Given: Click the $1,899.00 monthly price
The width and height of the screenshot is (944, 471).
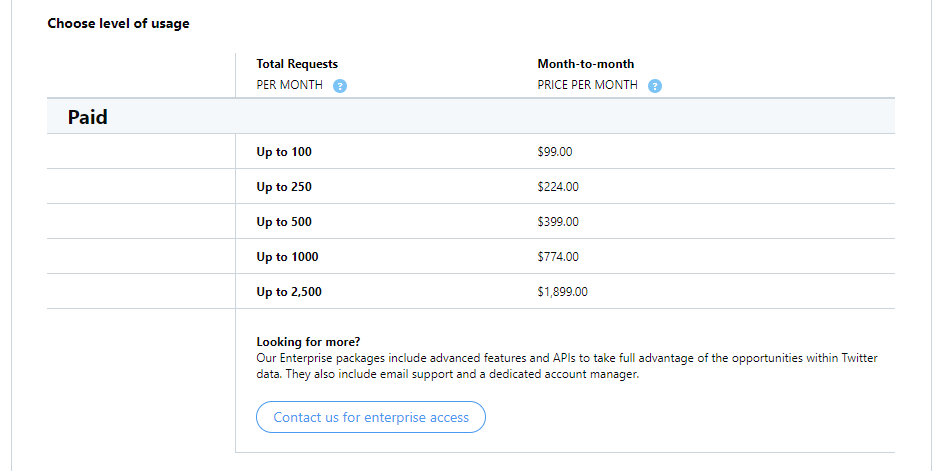Looking at the screenshot, I should click(x=562, y=292).
